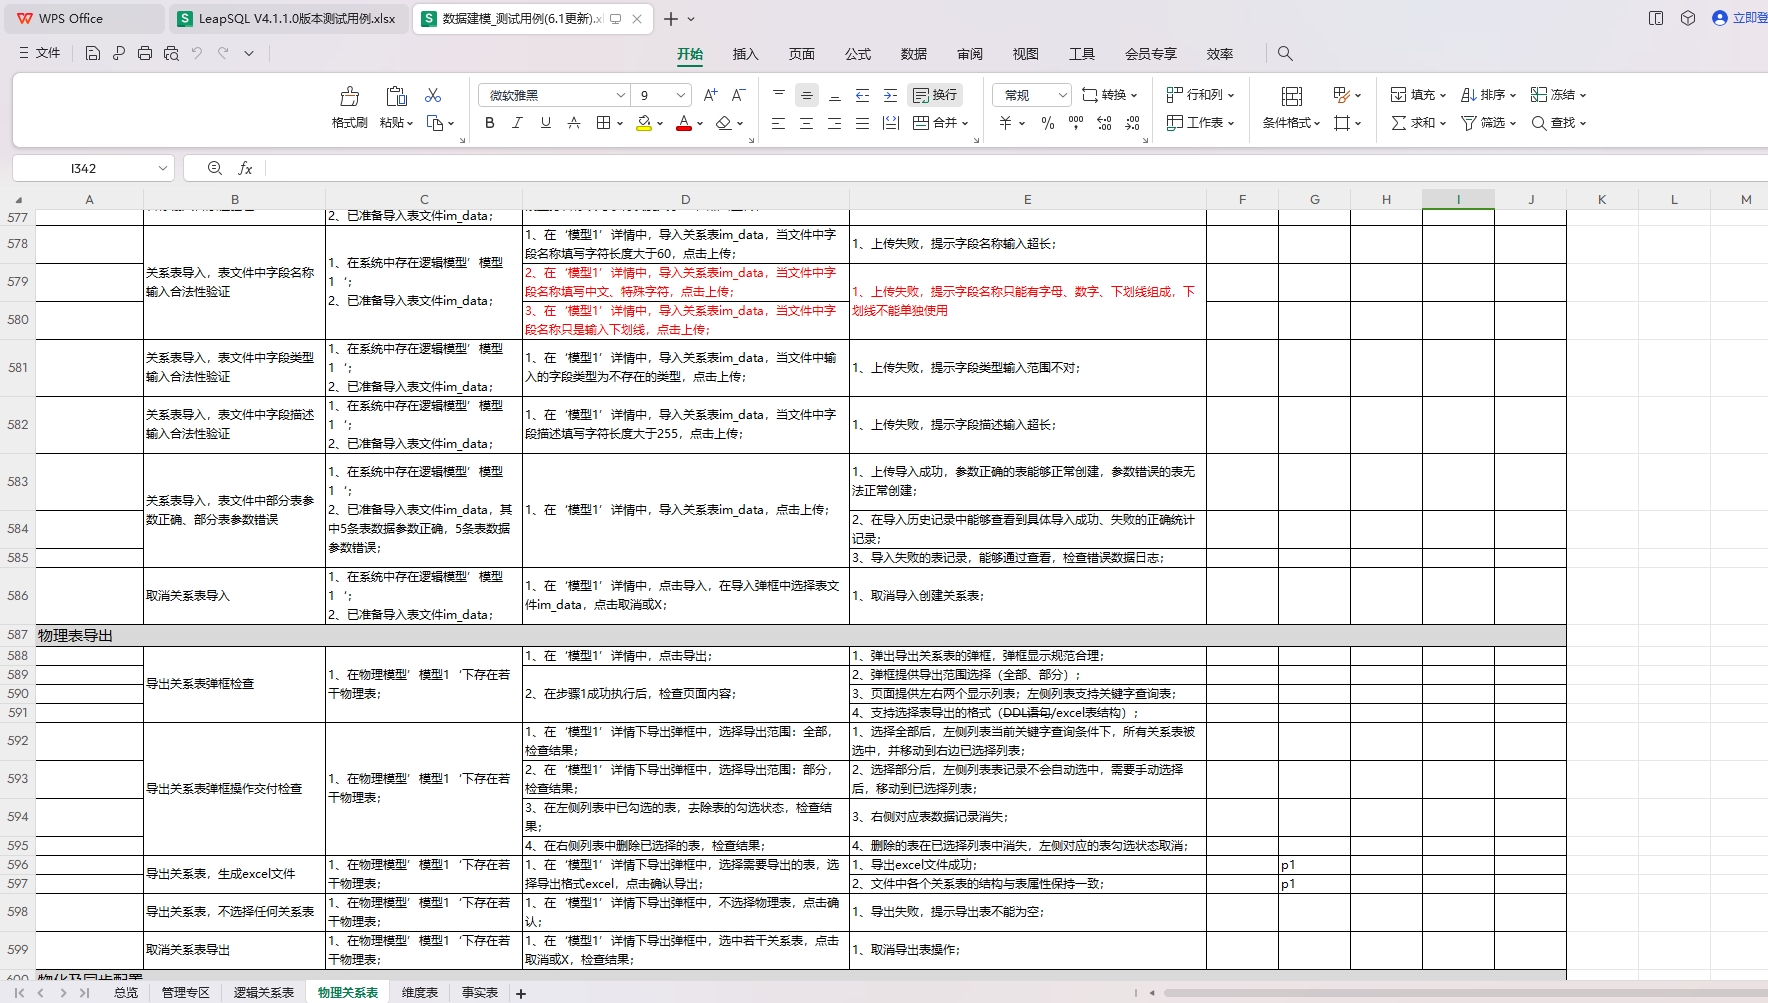Screen dimensions: 1768x1003
Task: Open the Formulas (公式) ribbon tab
Action: pyautogui.click(x=857, y=54)
